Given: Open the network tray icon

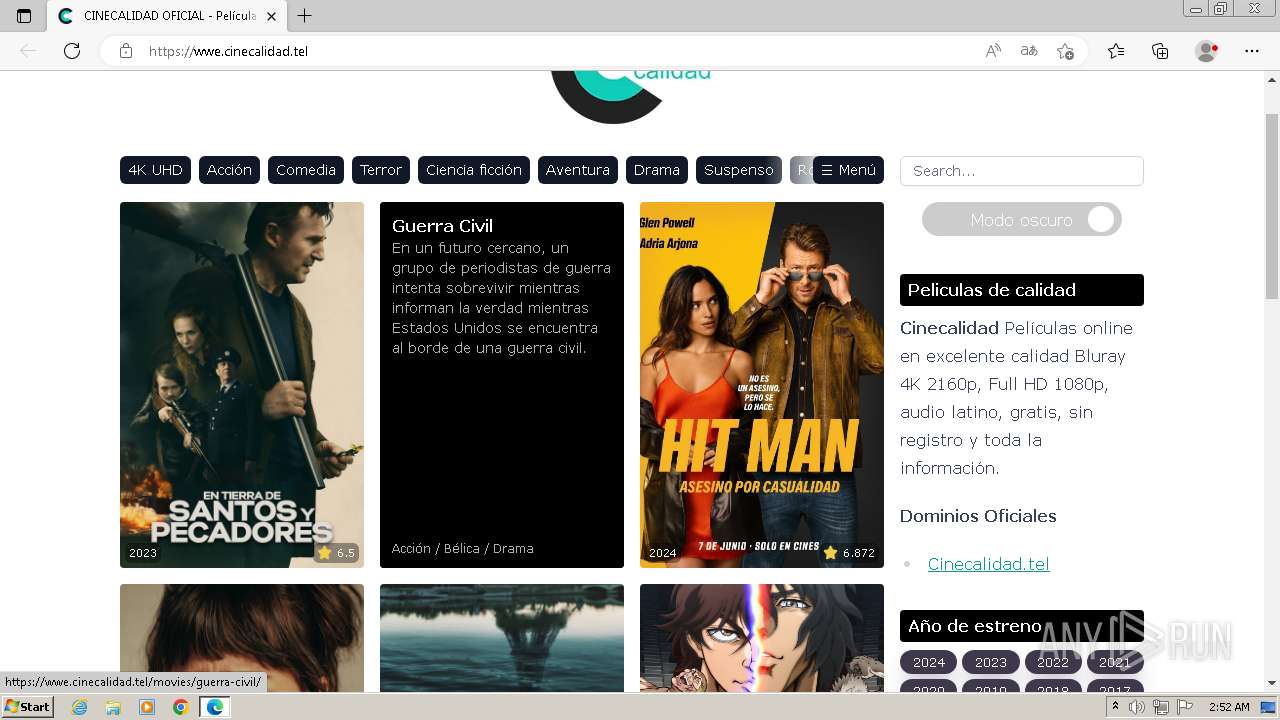Looking at the screenshot, I should [1161, 707].
